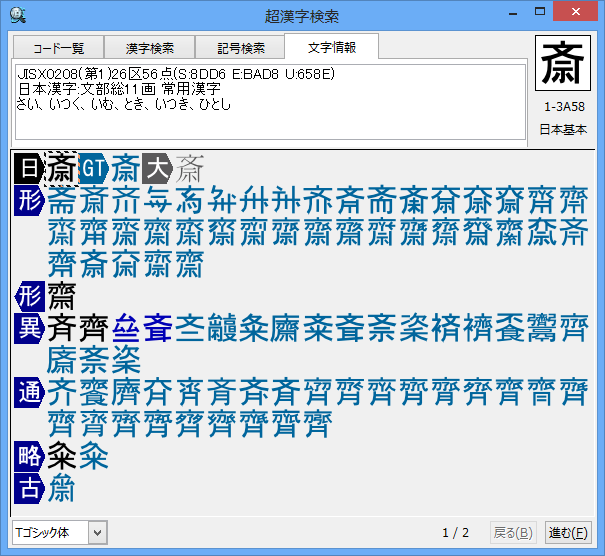
Task: Select the 文字情報 tab
Action: pos(331,47)
